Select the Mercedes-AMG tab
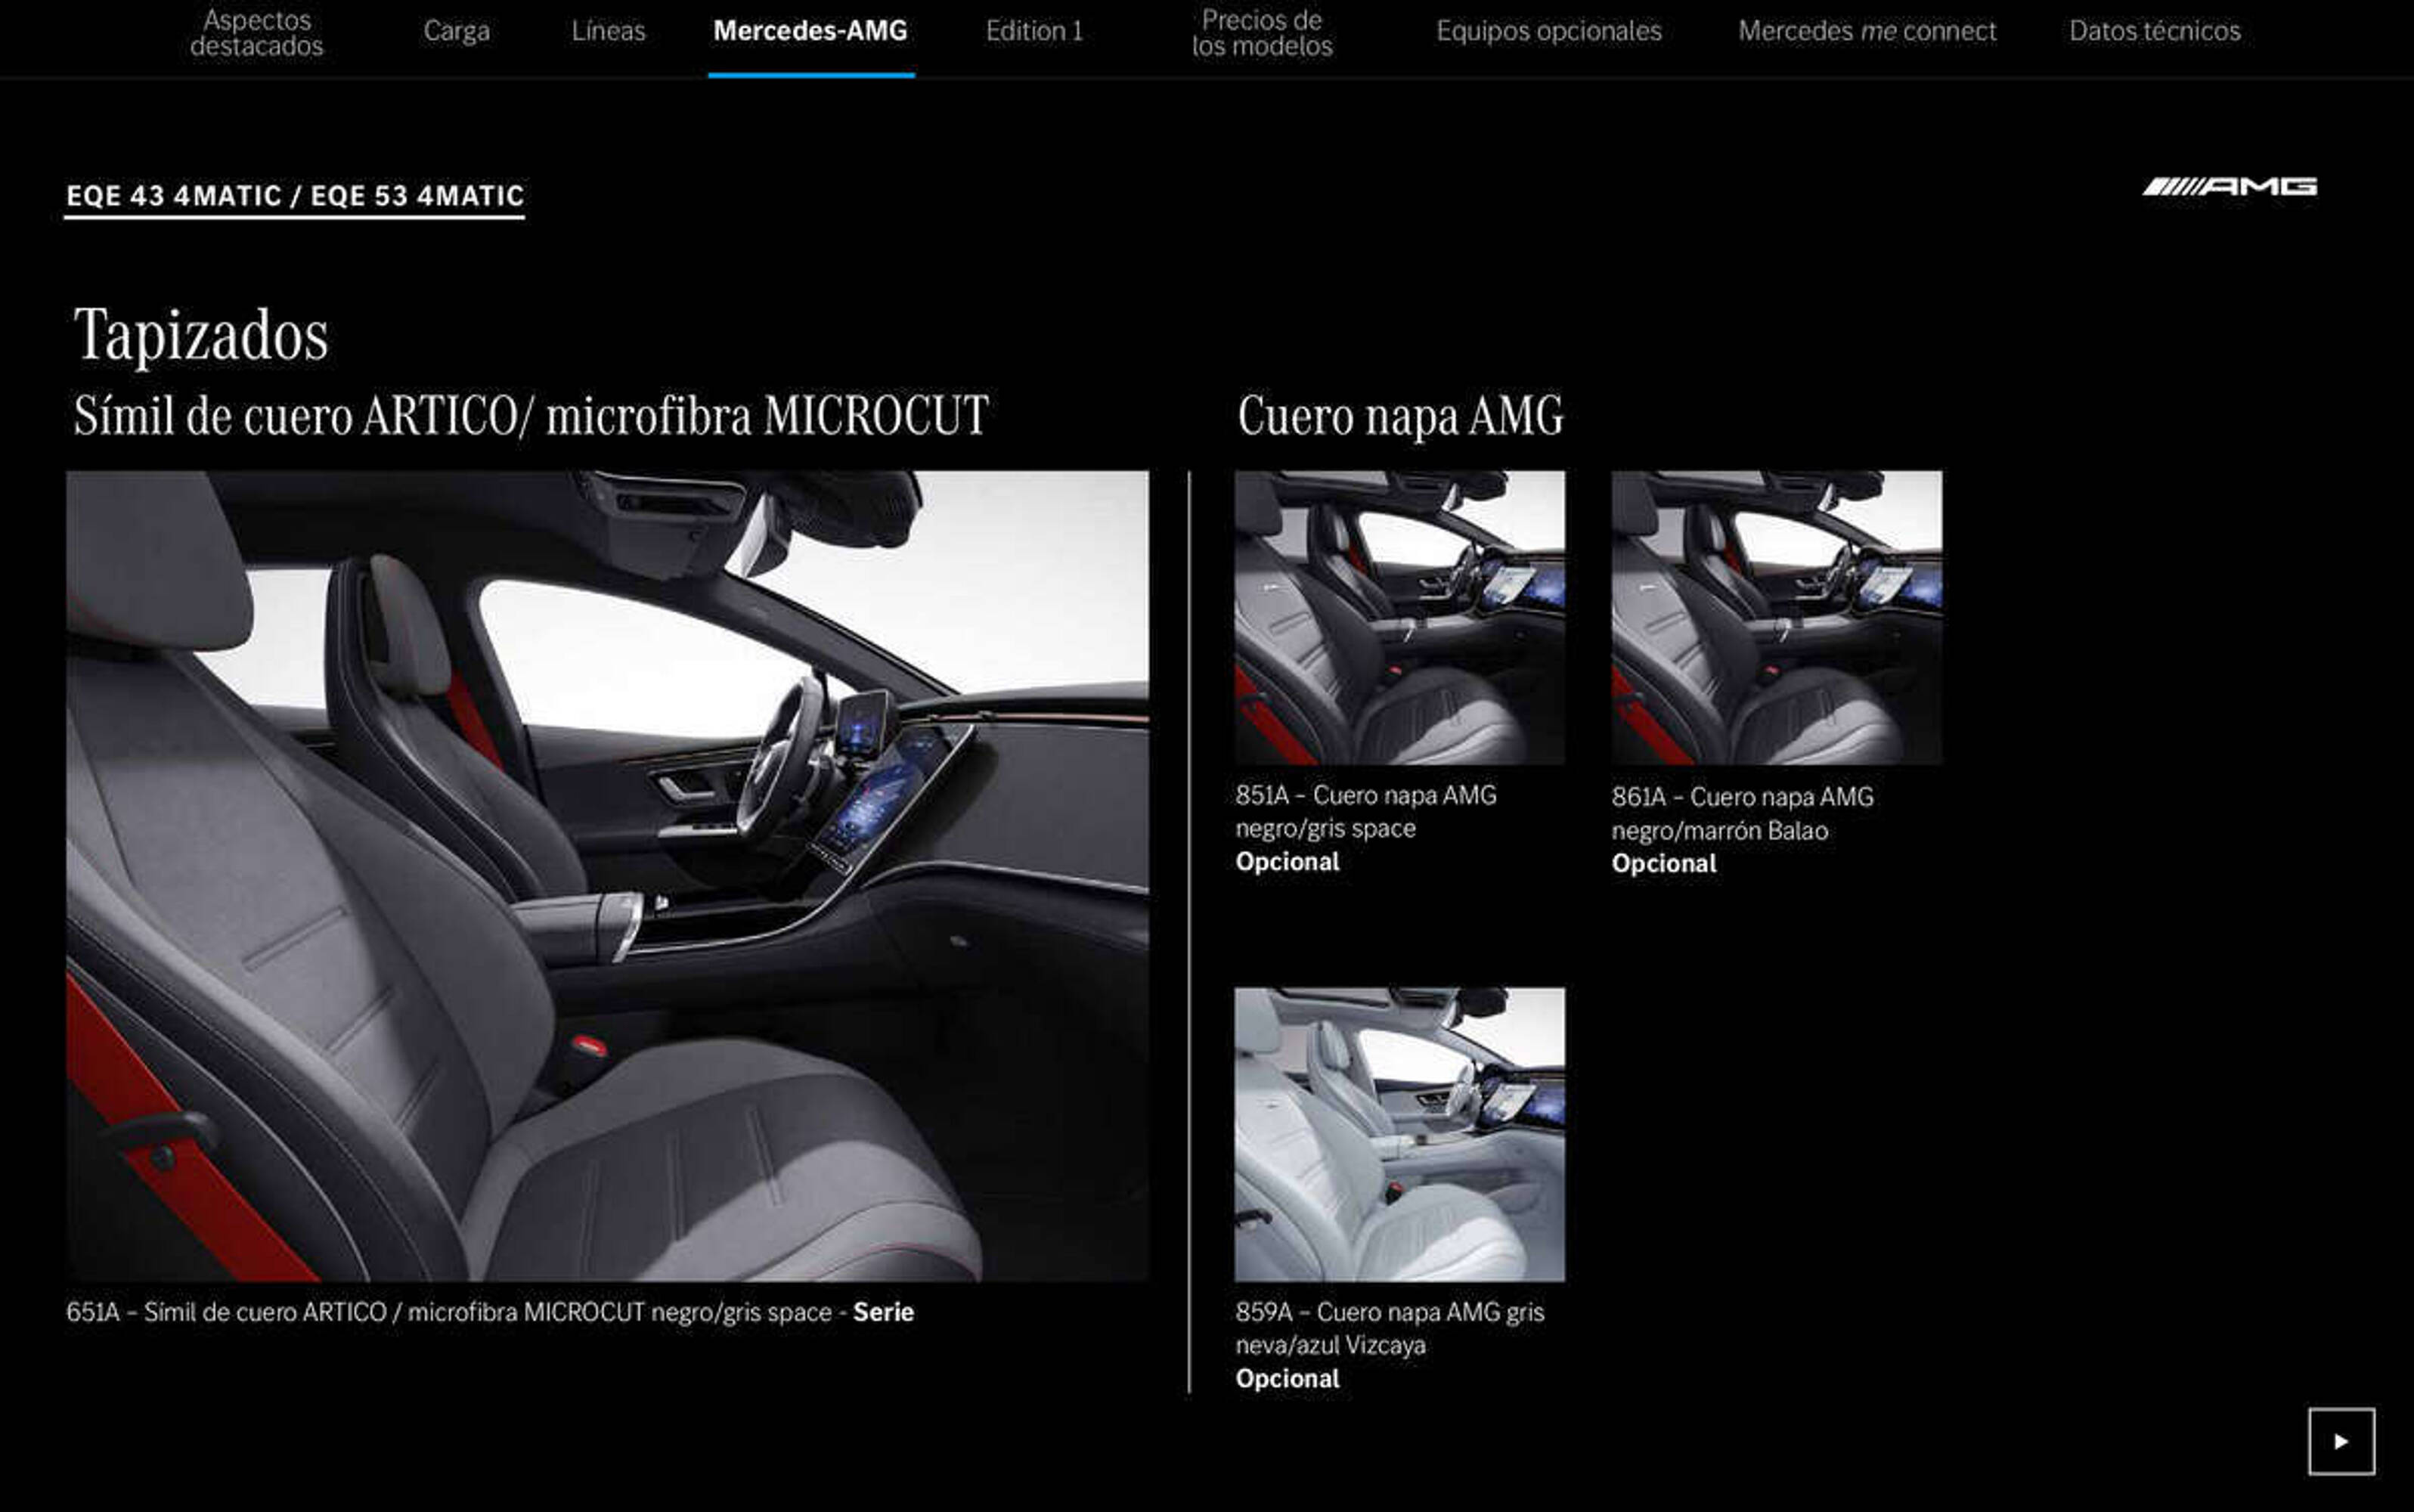The width and height of the screenshot is (2414, 1512). point(811,31)
